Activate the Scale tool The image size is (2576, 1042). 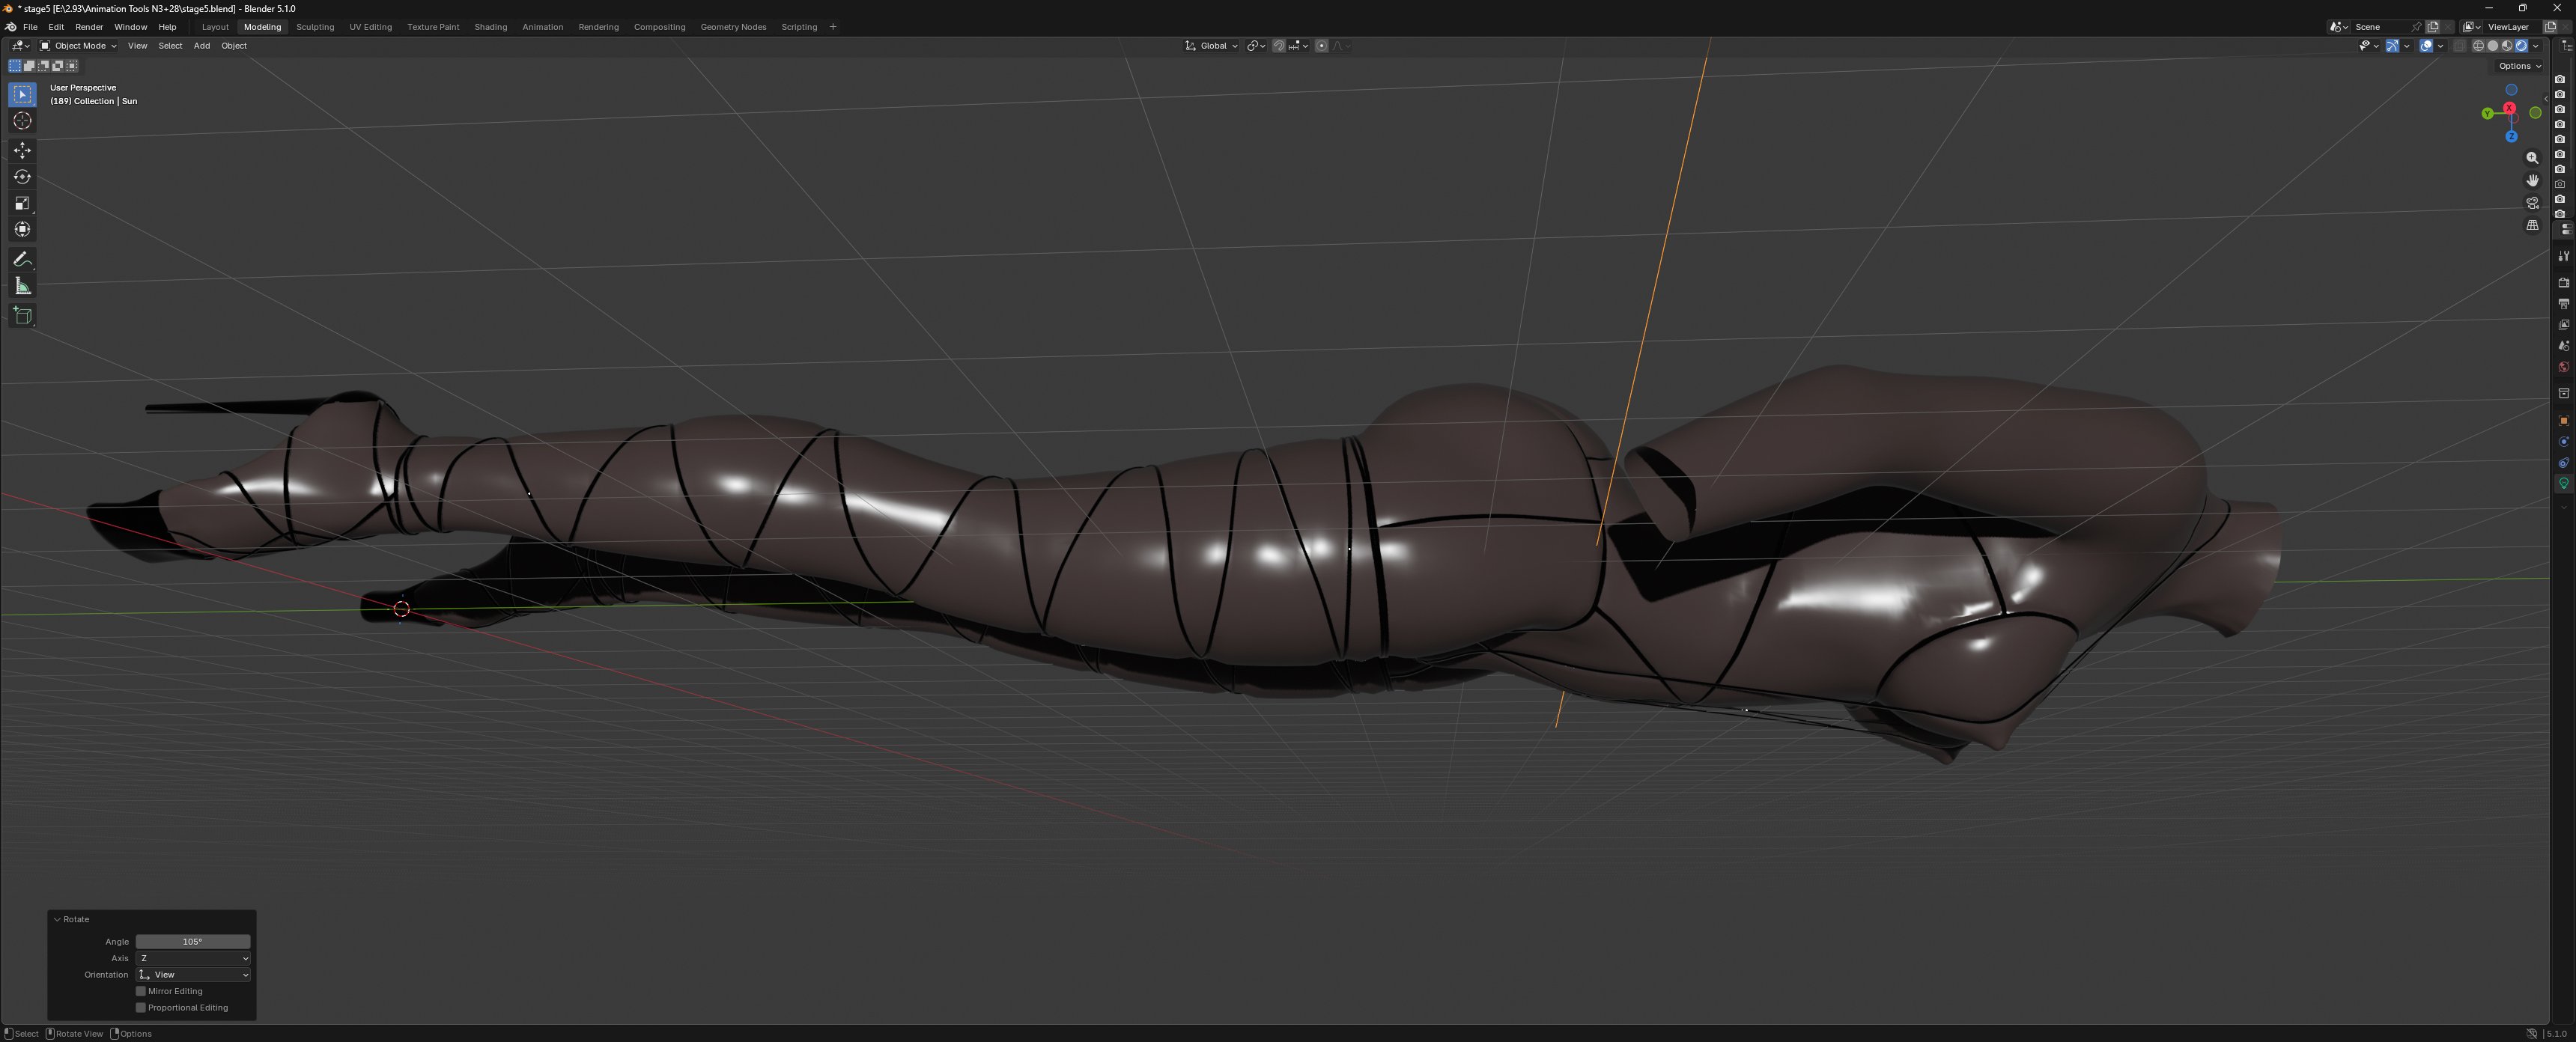coord(22,203)
